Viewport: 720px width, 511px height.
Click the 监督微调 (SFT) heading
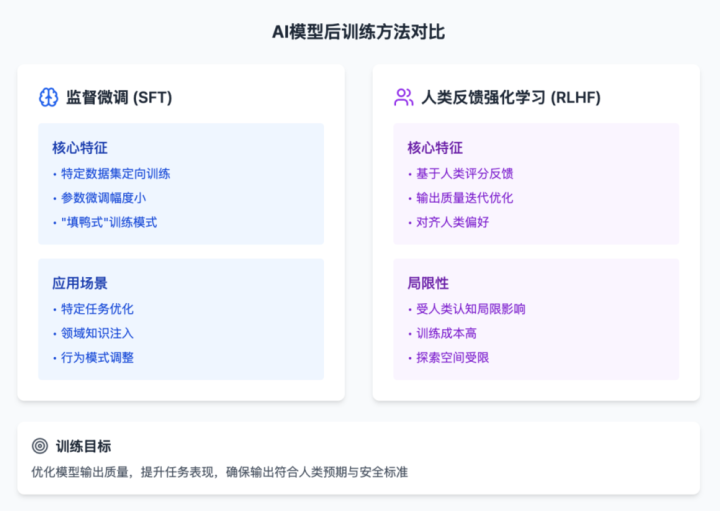click(119, 97)
